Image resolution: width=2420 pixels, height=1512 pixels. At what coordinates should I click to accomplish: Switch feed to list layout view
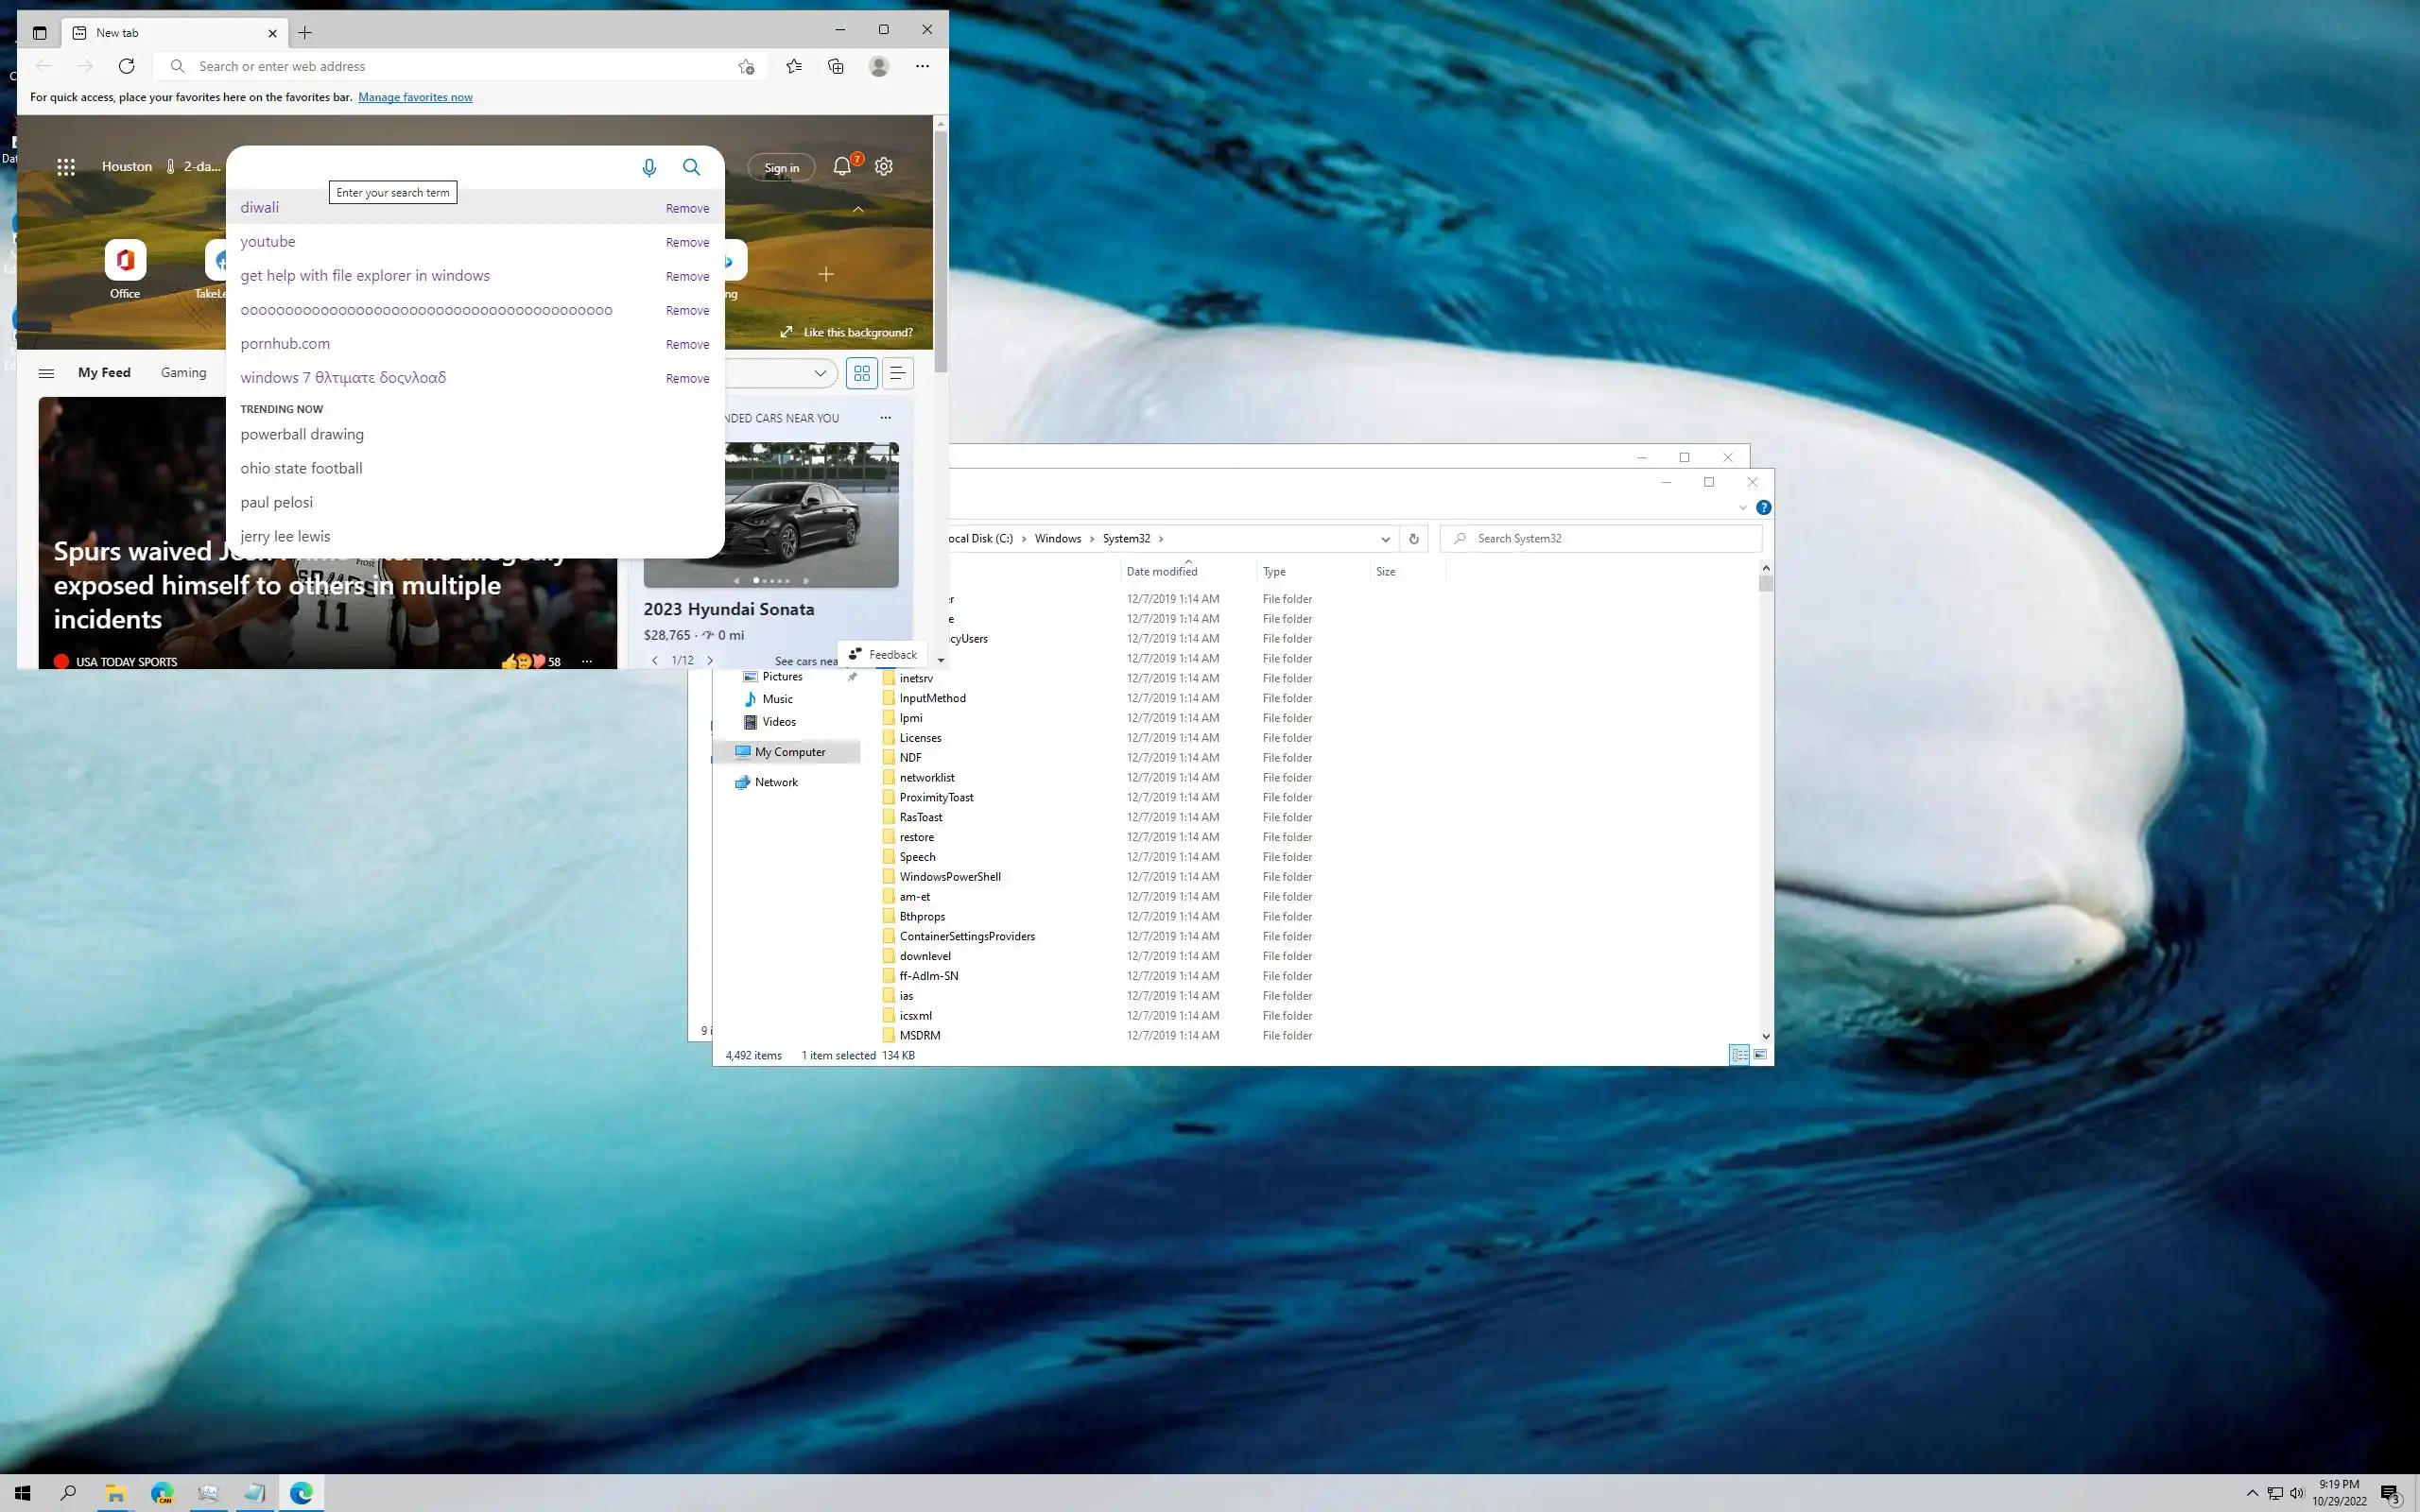(x=898, y=373)
